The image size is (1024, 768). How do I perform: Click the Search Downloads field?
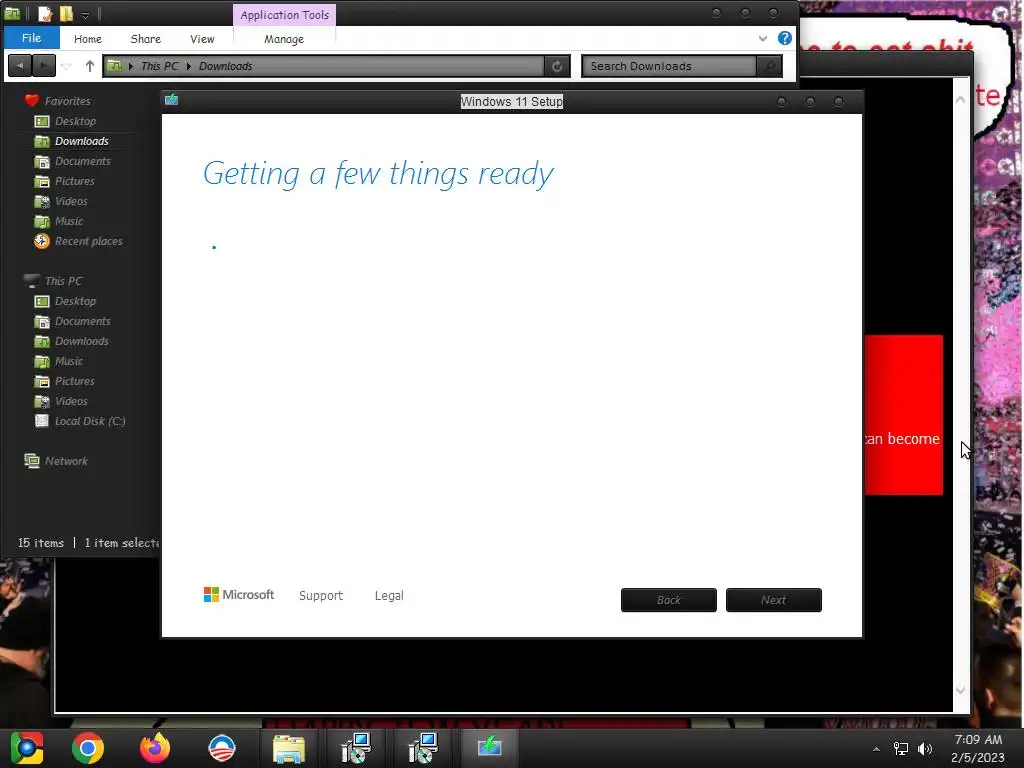[669, 66]
